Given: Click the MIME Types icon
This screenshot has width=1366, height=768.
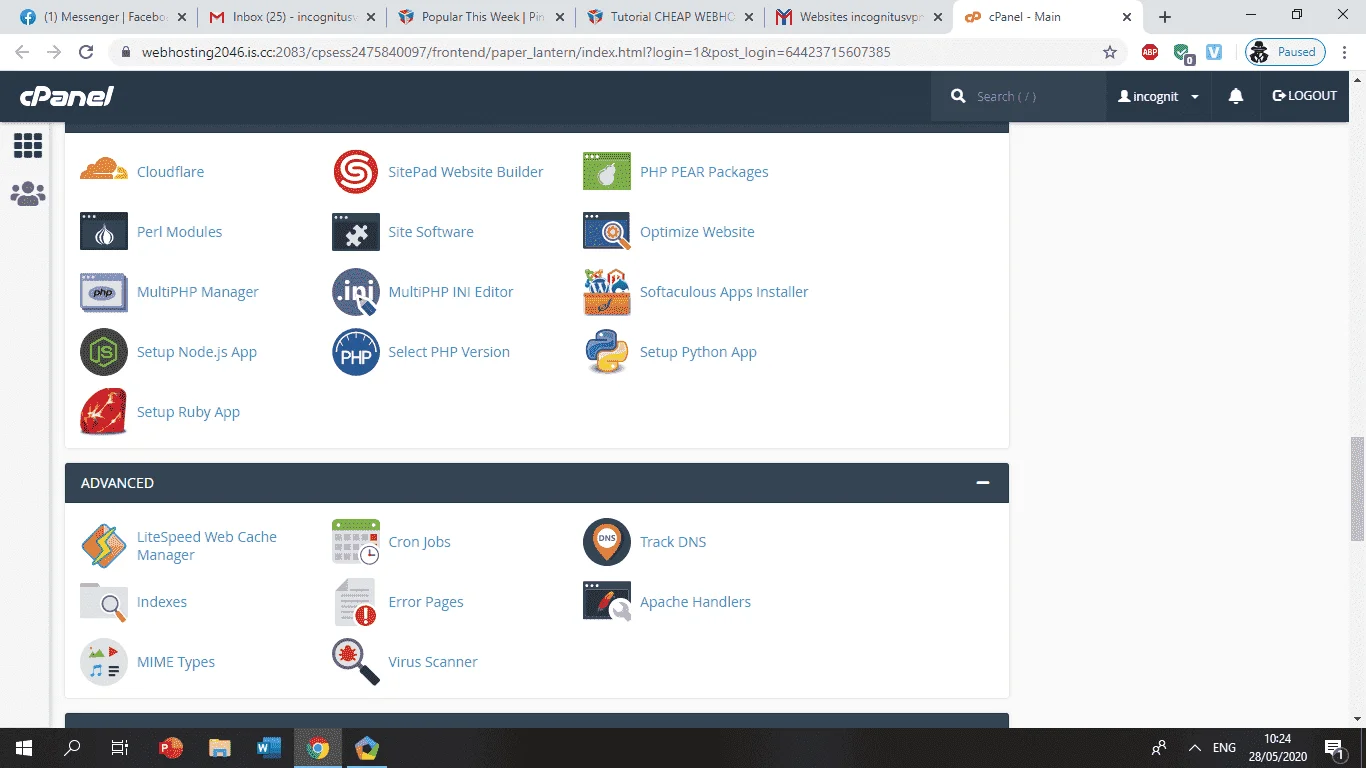Looking at the screenshot, I should click(x=104, y=662).
